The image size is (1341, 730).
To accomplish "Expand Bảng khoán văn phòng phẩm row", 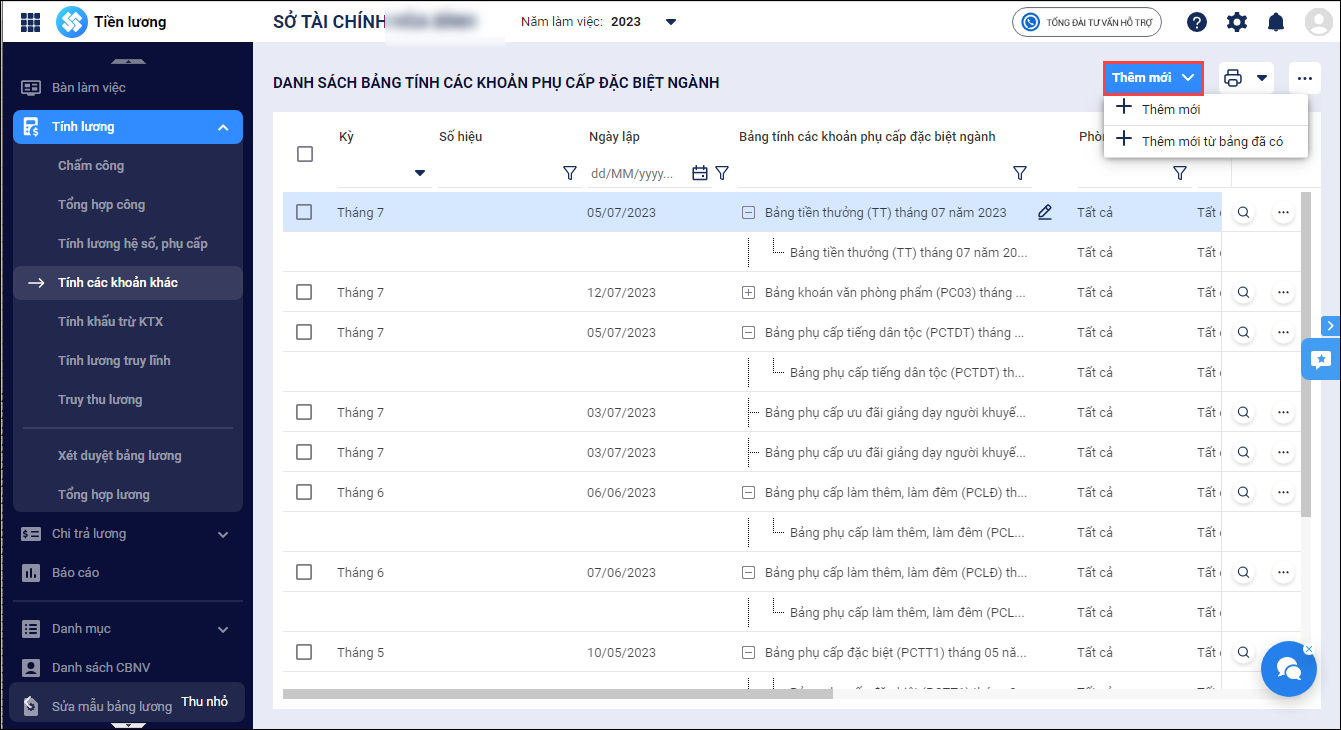I will 748,293.
